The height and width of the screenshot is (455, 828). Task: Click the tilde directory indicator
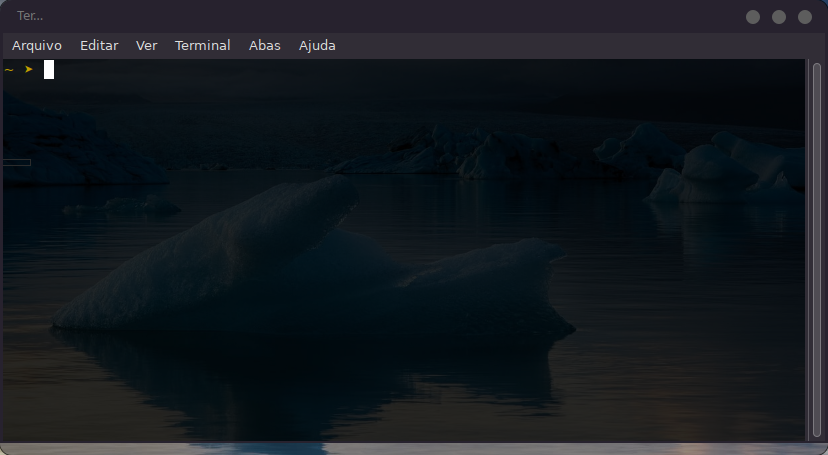pyautogui.click(x=9, y=69)
